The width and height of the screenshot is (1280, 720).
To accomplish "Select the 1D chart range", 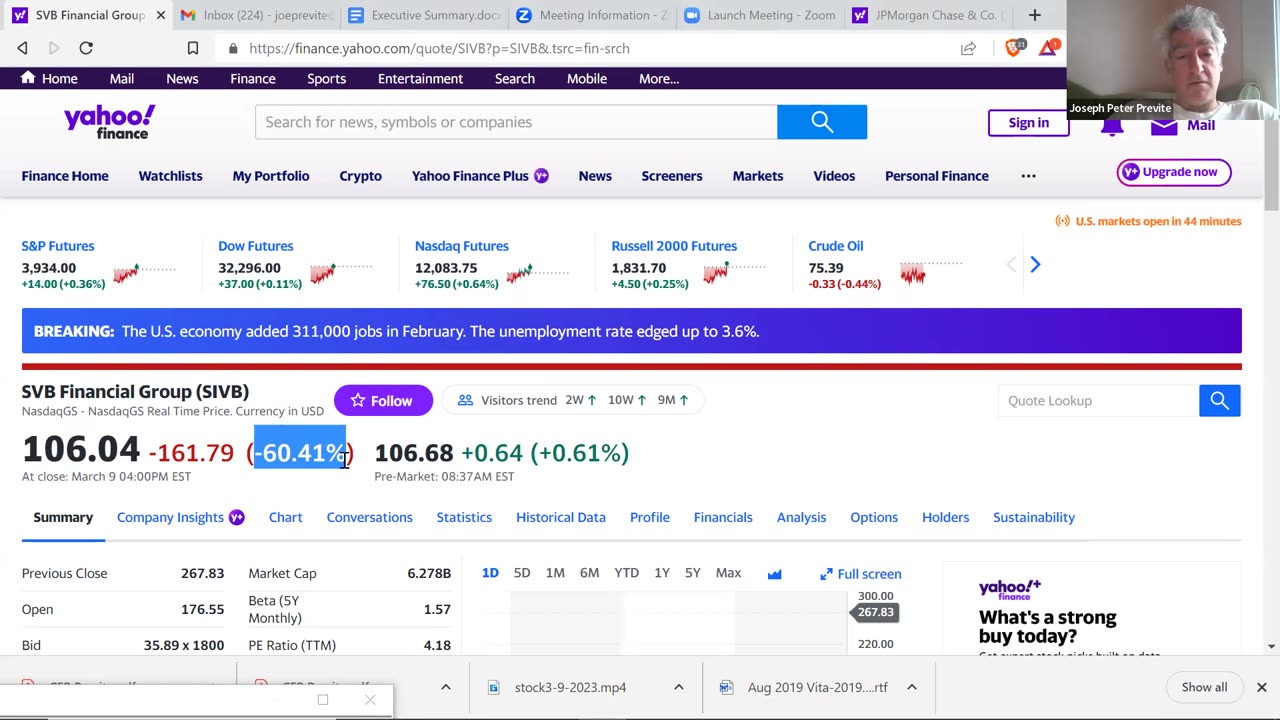I will click(x=490, y=573).
